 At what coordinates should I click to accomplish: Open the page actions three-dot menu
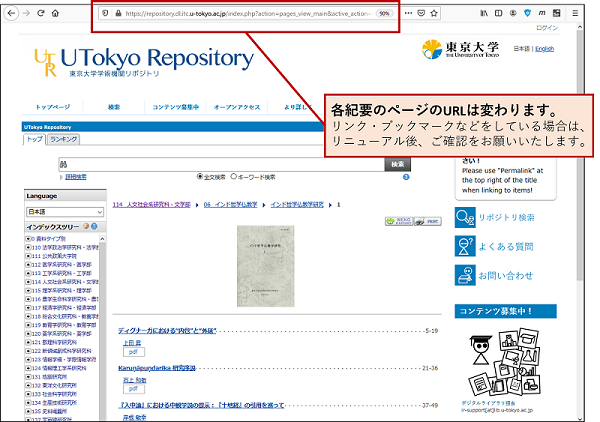point(408,13)
